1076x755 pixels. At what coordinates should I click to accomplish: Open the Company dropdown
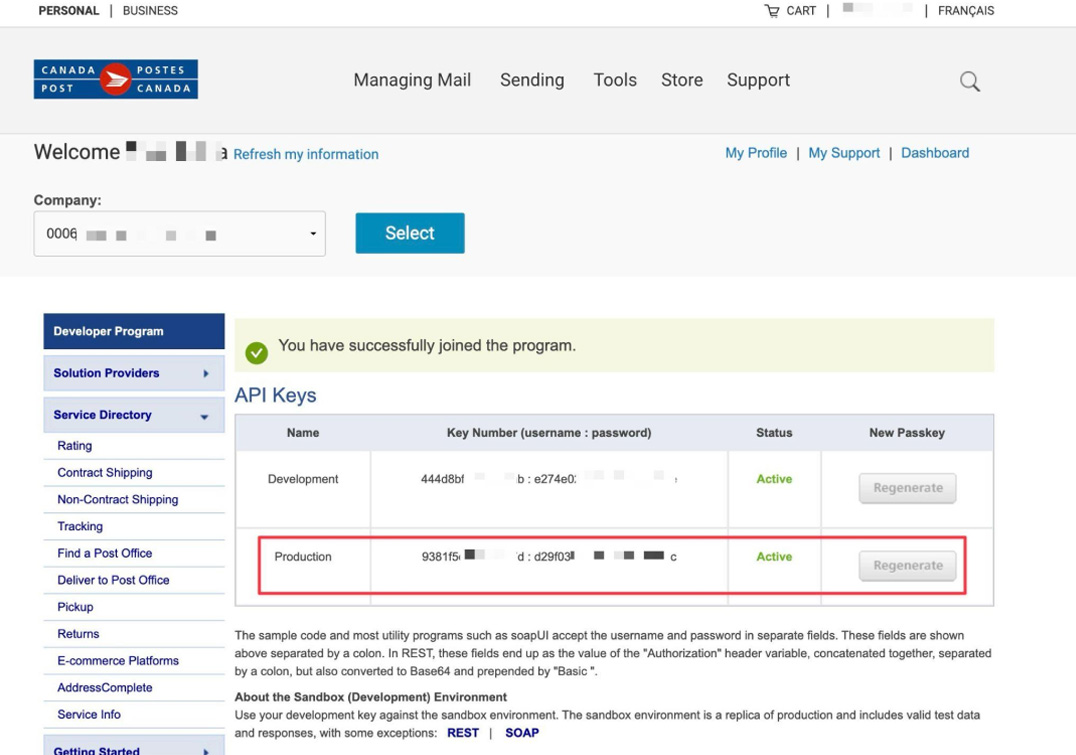click(x=180, y=234)
